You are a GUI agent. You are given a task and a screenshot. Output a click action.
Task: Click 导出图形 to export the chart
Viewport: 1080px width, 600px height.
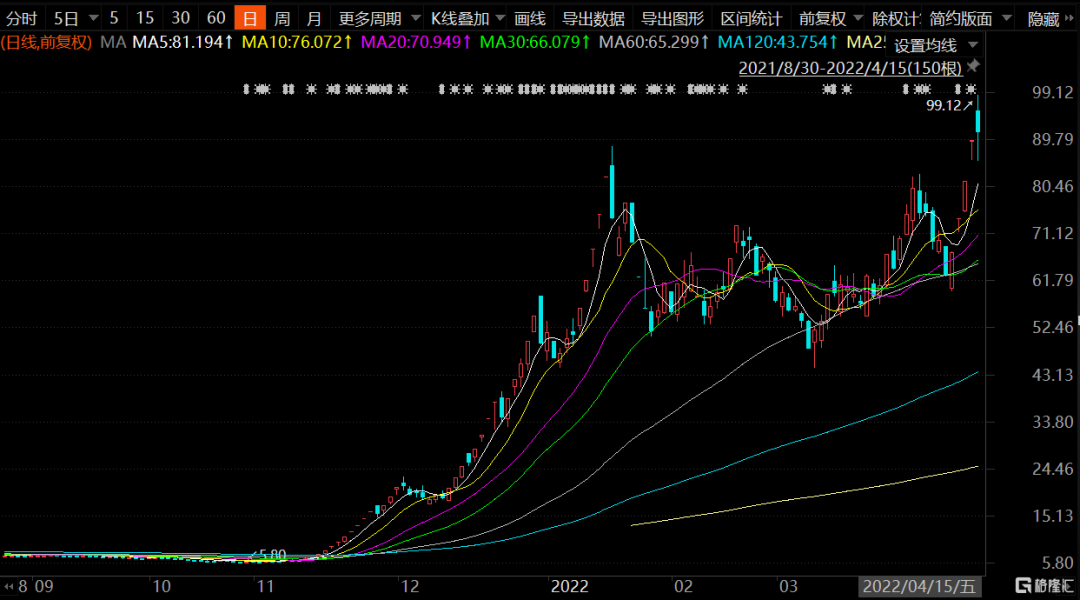point(672,18)
